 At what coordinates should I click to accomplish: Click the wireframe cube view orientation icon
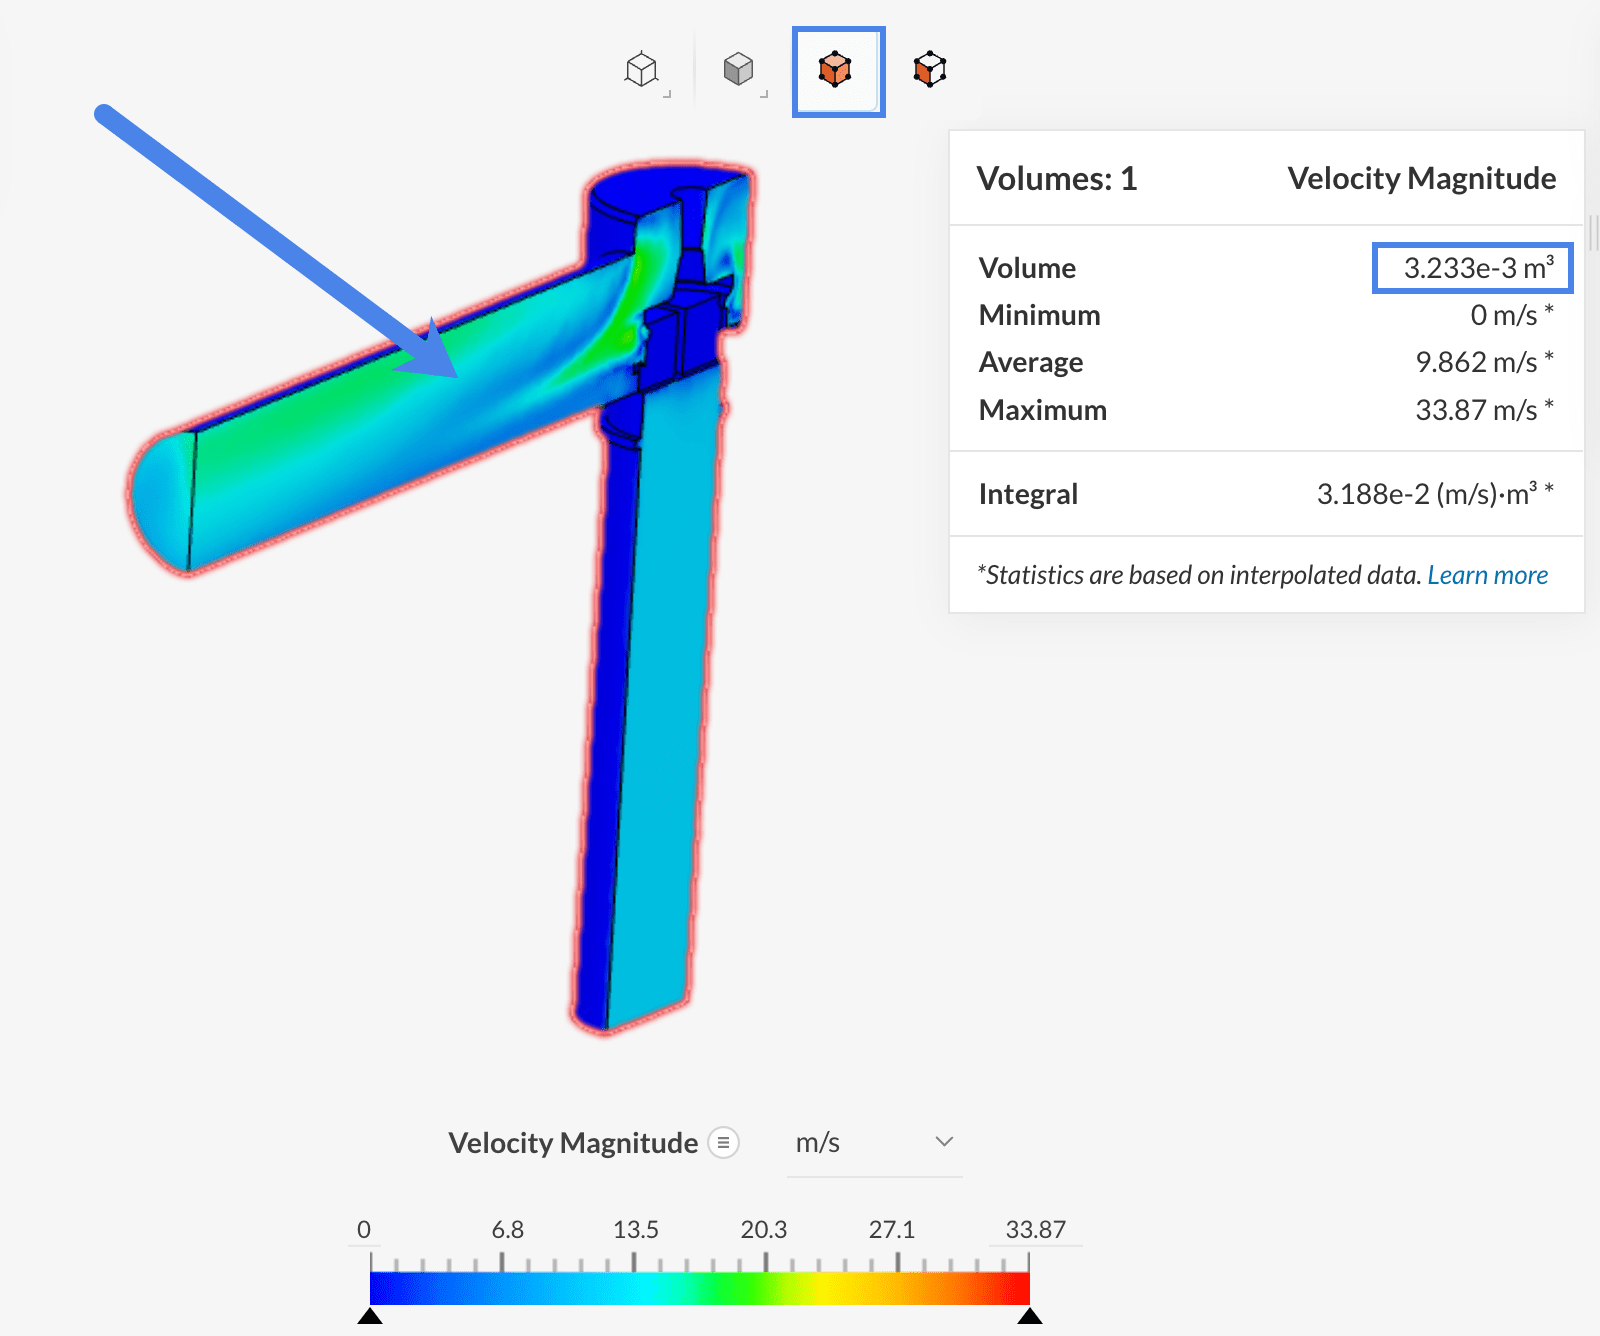(641, 70)
